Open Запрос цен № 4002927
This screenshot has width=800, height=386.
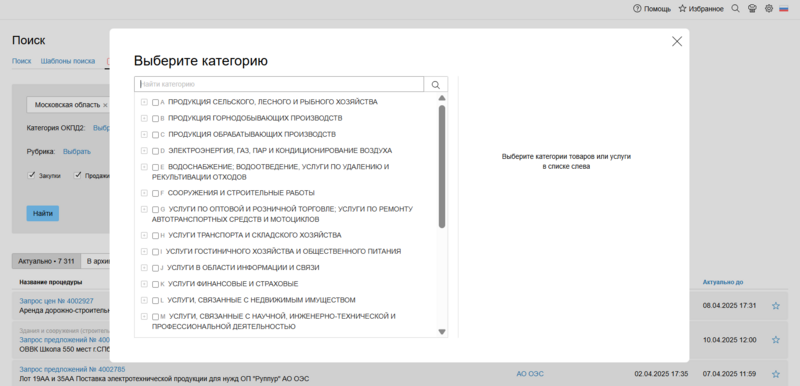pyautogui.click(x=56, y=301)
